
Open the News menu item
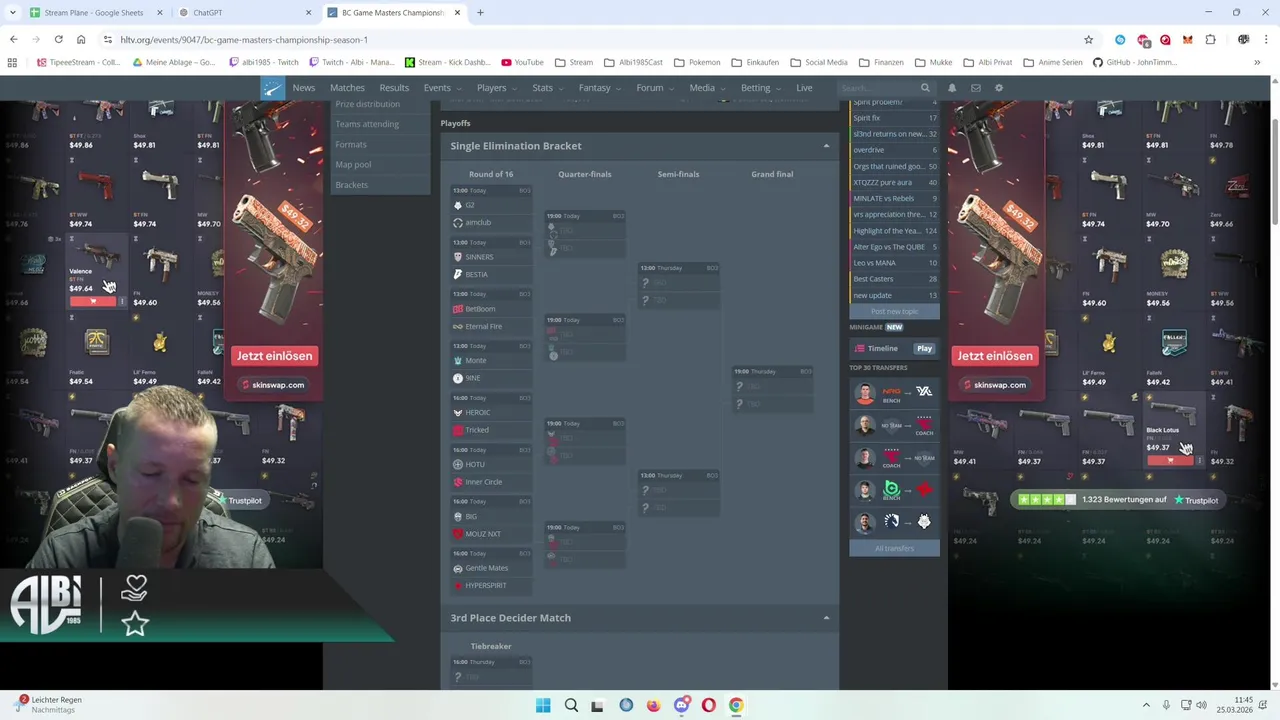click(x=303, y=88)
